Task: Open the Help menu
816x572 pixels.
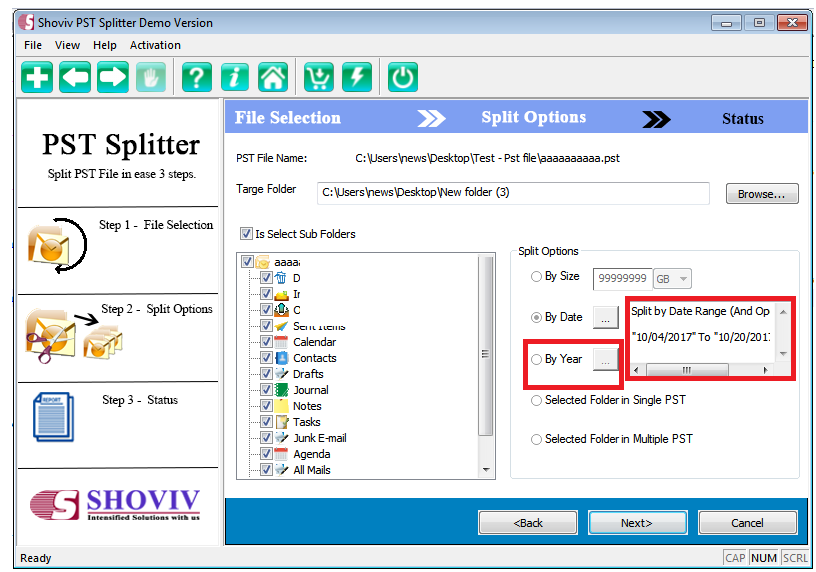Action: pos(105,45)
